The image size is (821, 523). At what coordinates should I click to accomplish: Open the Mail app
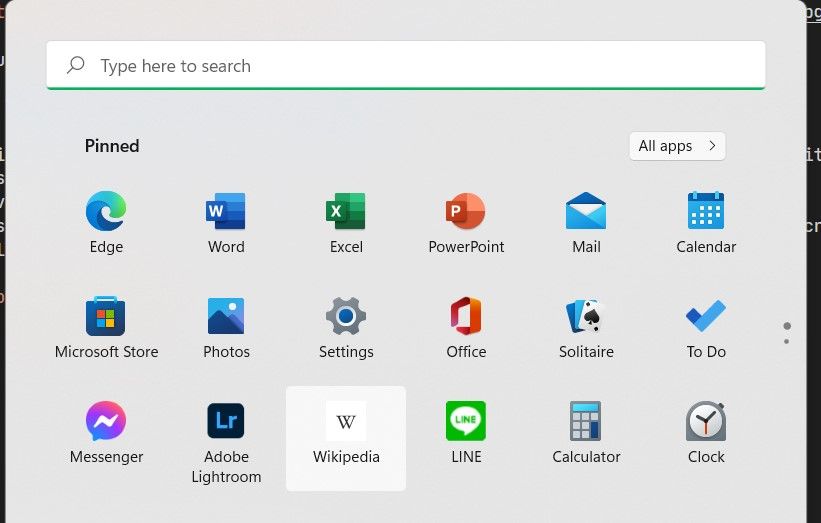(x=586, y=211)
